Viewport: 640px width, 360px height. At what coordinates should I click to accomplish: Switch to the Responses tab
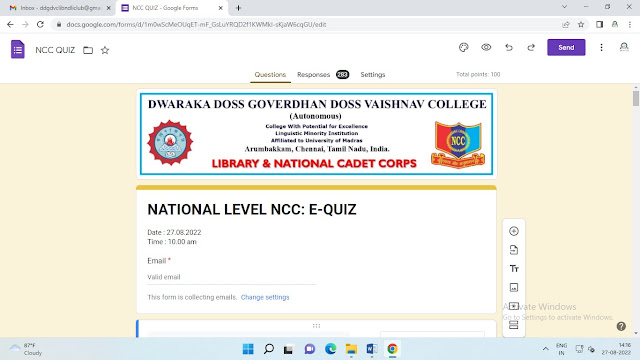coord(322,75)
